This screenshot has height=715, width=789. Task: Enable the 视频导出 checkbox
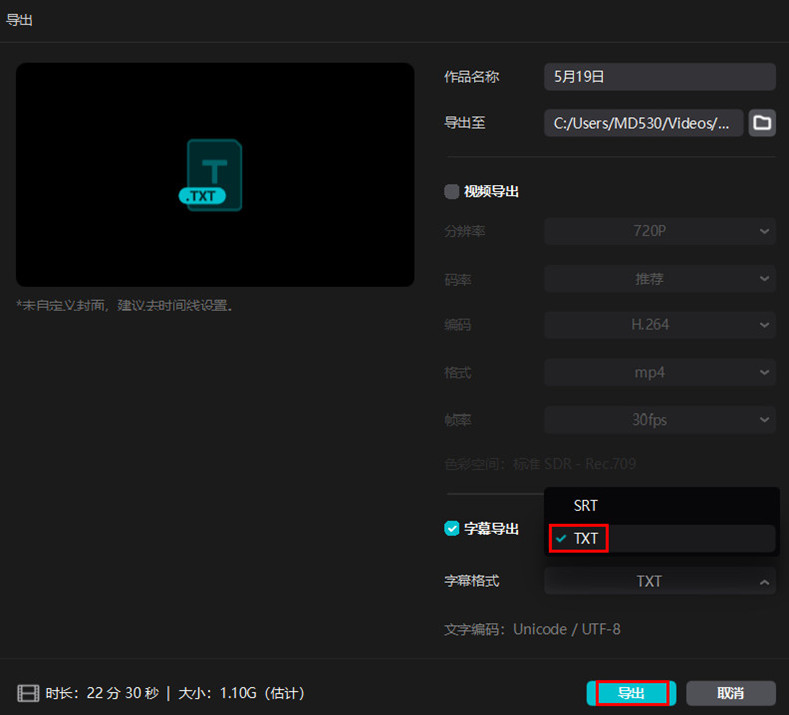[452, 191]
